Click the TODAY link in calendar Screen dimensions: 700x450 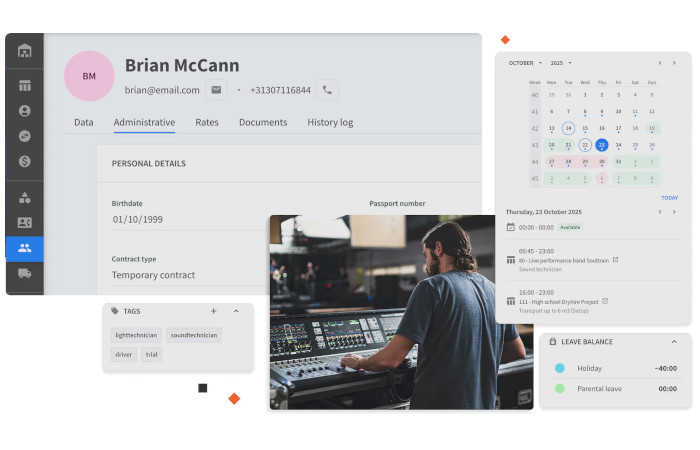tap(669, 198)
